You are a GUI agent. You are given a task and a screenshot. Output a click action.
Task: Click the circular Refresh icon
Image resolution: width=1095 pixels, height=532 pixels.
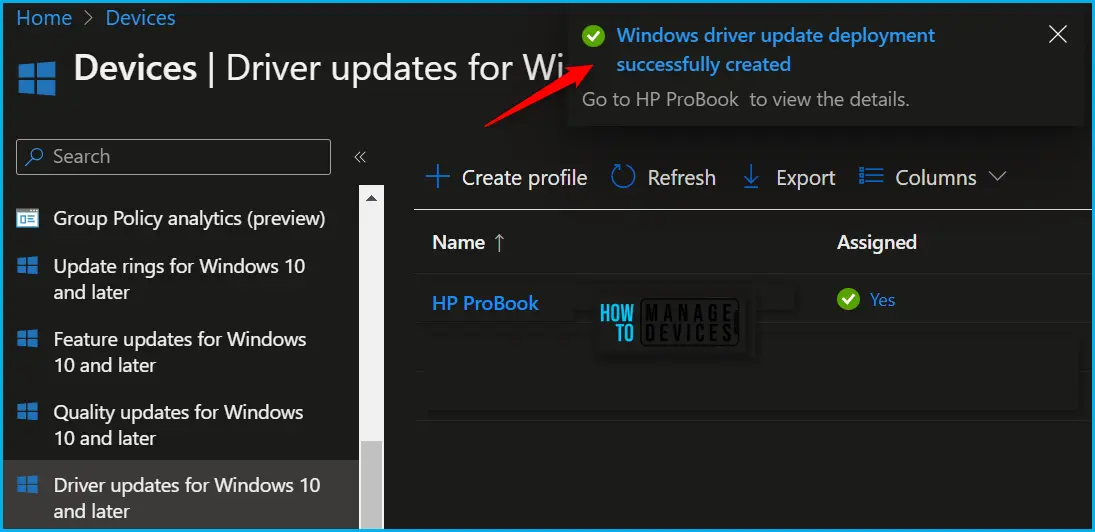point(623,177)
